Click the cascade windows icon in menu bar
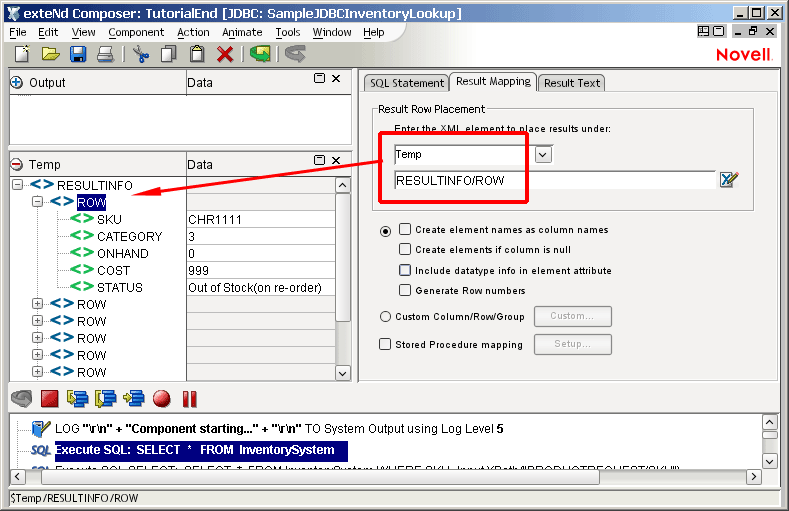The height and width of the screenshot is (511, 789). click(x=719, y=31)
